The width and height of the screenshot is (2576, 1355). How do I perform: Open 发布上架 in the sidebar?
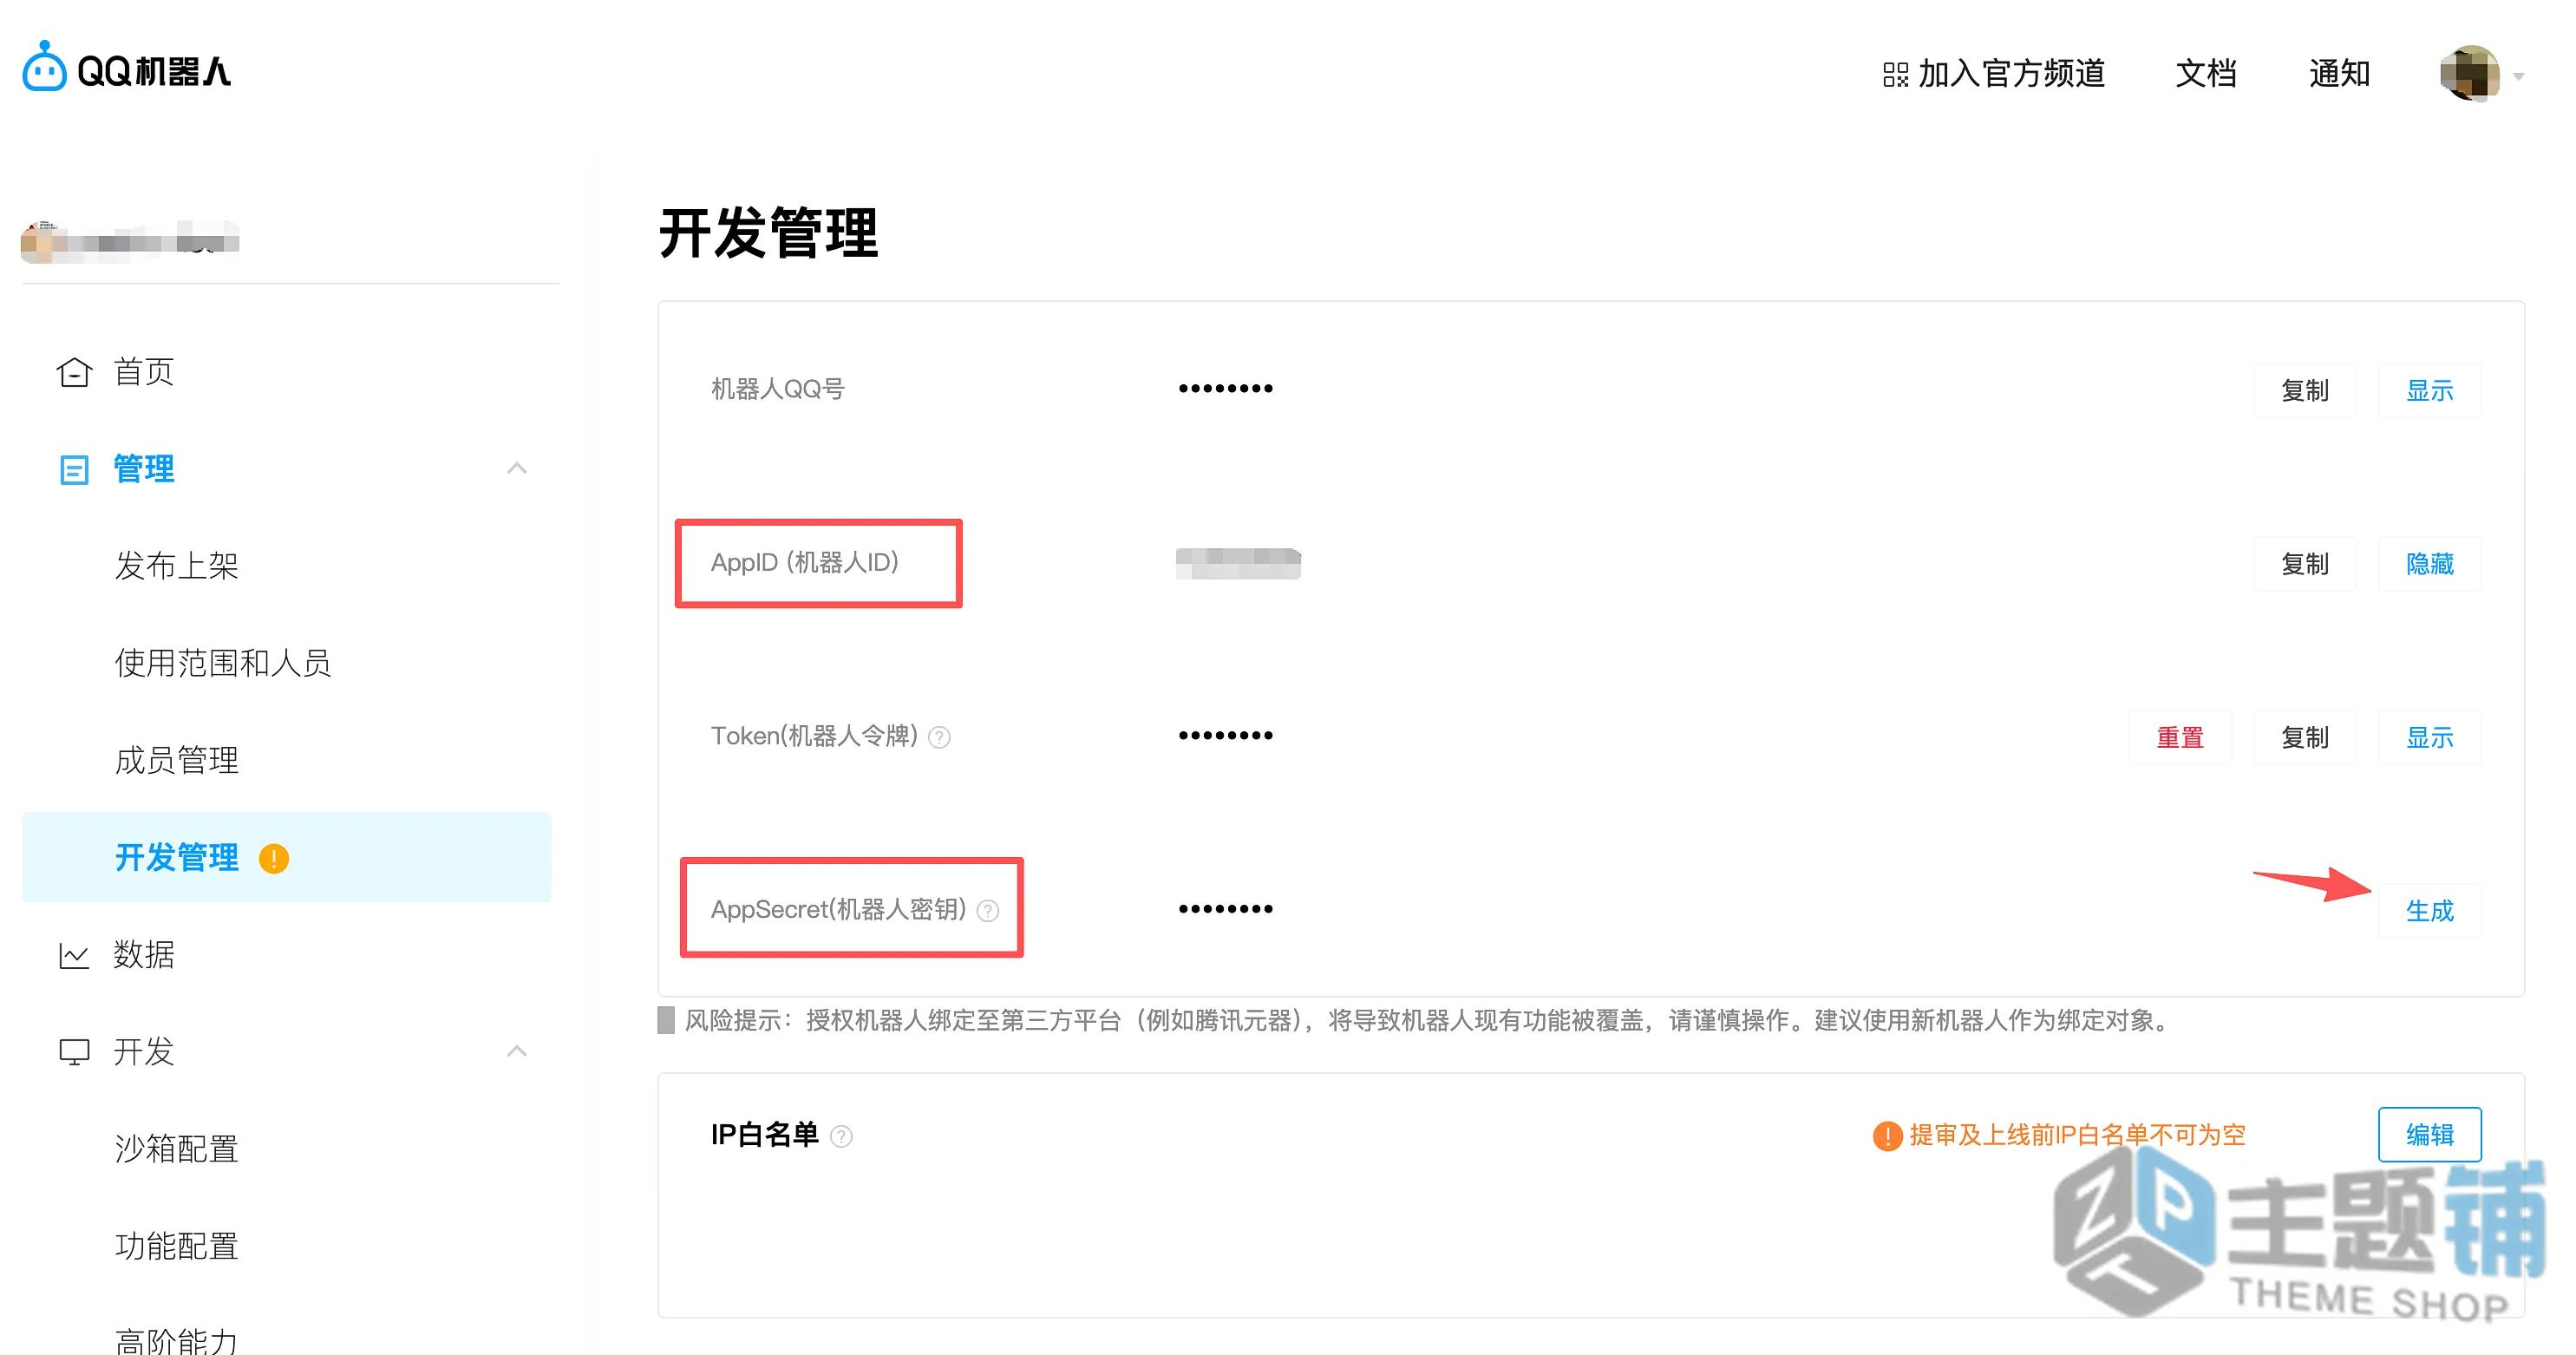(176, 565)
